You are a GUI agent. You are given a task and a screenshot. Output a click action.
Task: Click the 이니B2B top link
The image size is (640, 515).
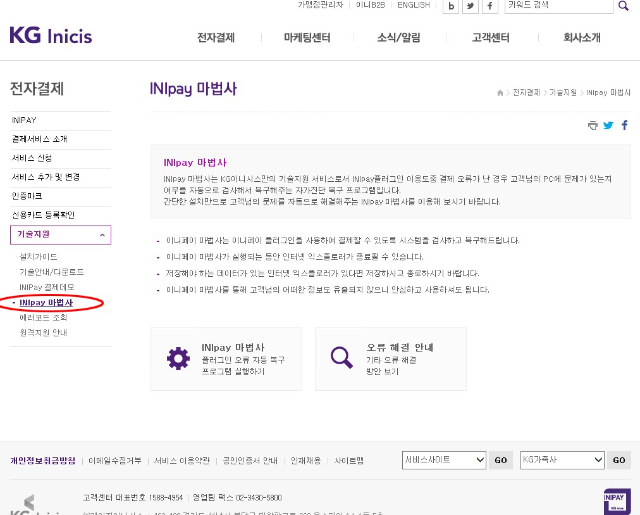(x=370, y=5)
